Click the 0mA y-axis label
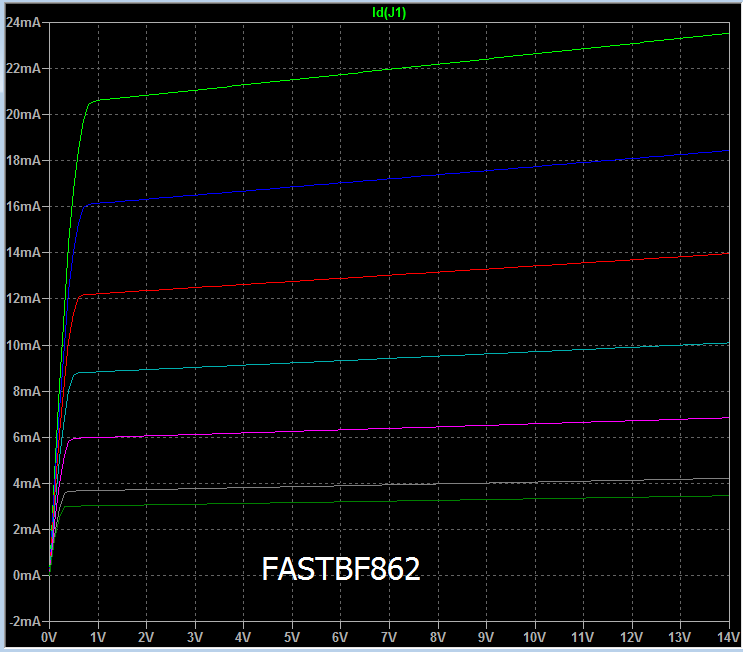Image resolution: width=743 pixels, height=652 pixels. (27, 575)
